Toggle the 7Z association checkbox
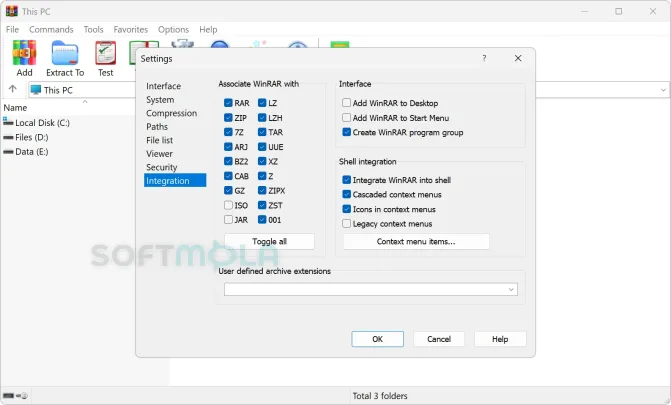The width and height of the screenshot is (671, 405). tap(228, 132)
